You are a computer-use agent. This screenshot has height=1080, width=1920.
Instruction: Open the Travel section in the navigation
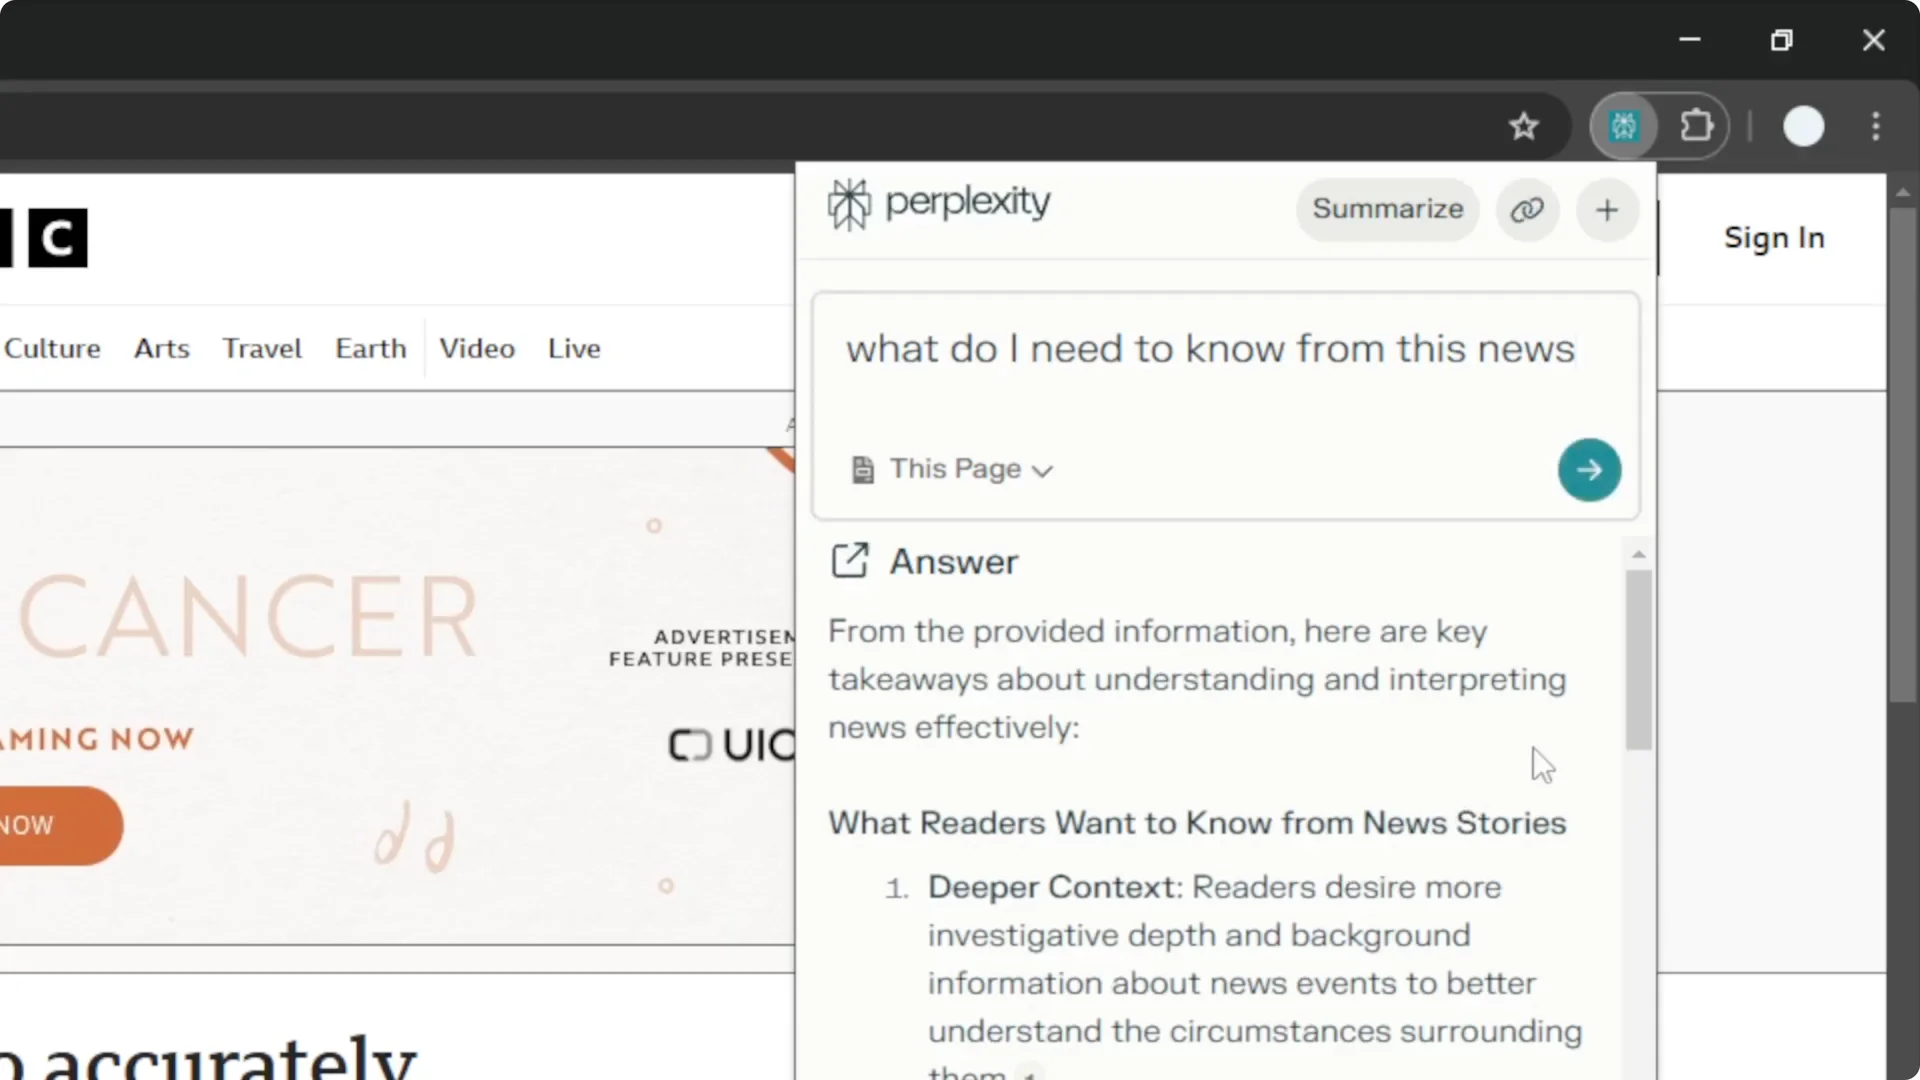click(261, 348)
